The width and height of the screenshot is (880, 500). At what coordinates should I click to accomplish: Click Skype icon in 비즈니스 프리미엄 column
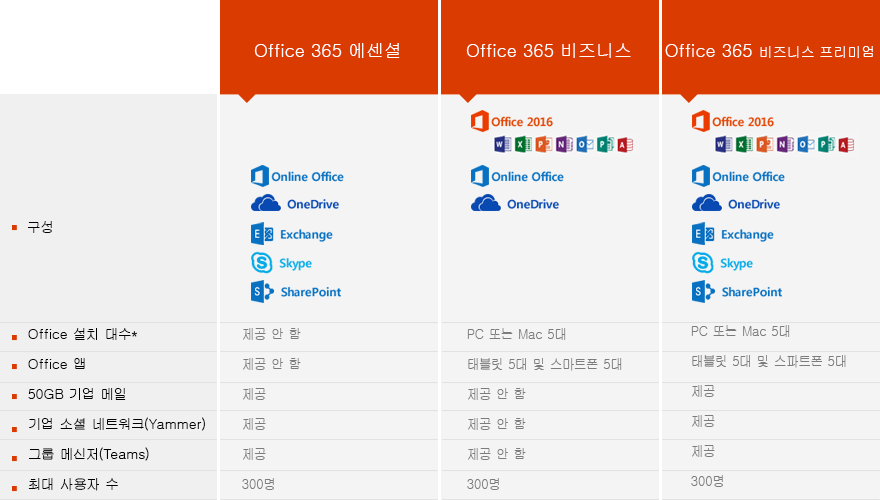pos(703,263)
